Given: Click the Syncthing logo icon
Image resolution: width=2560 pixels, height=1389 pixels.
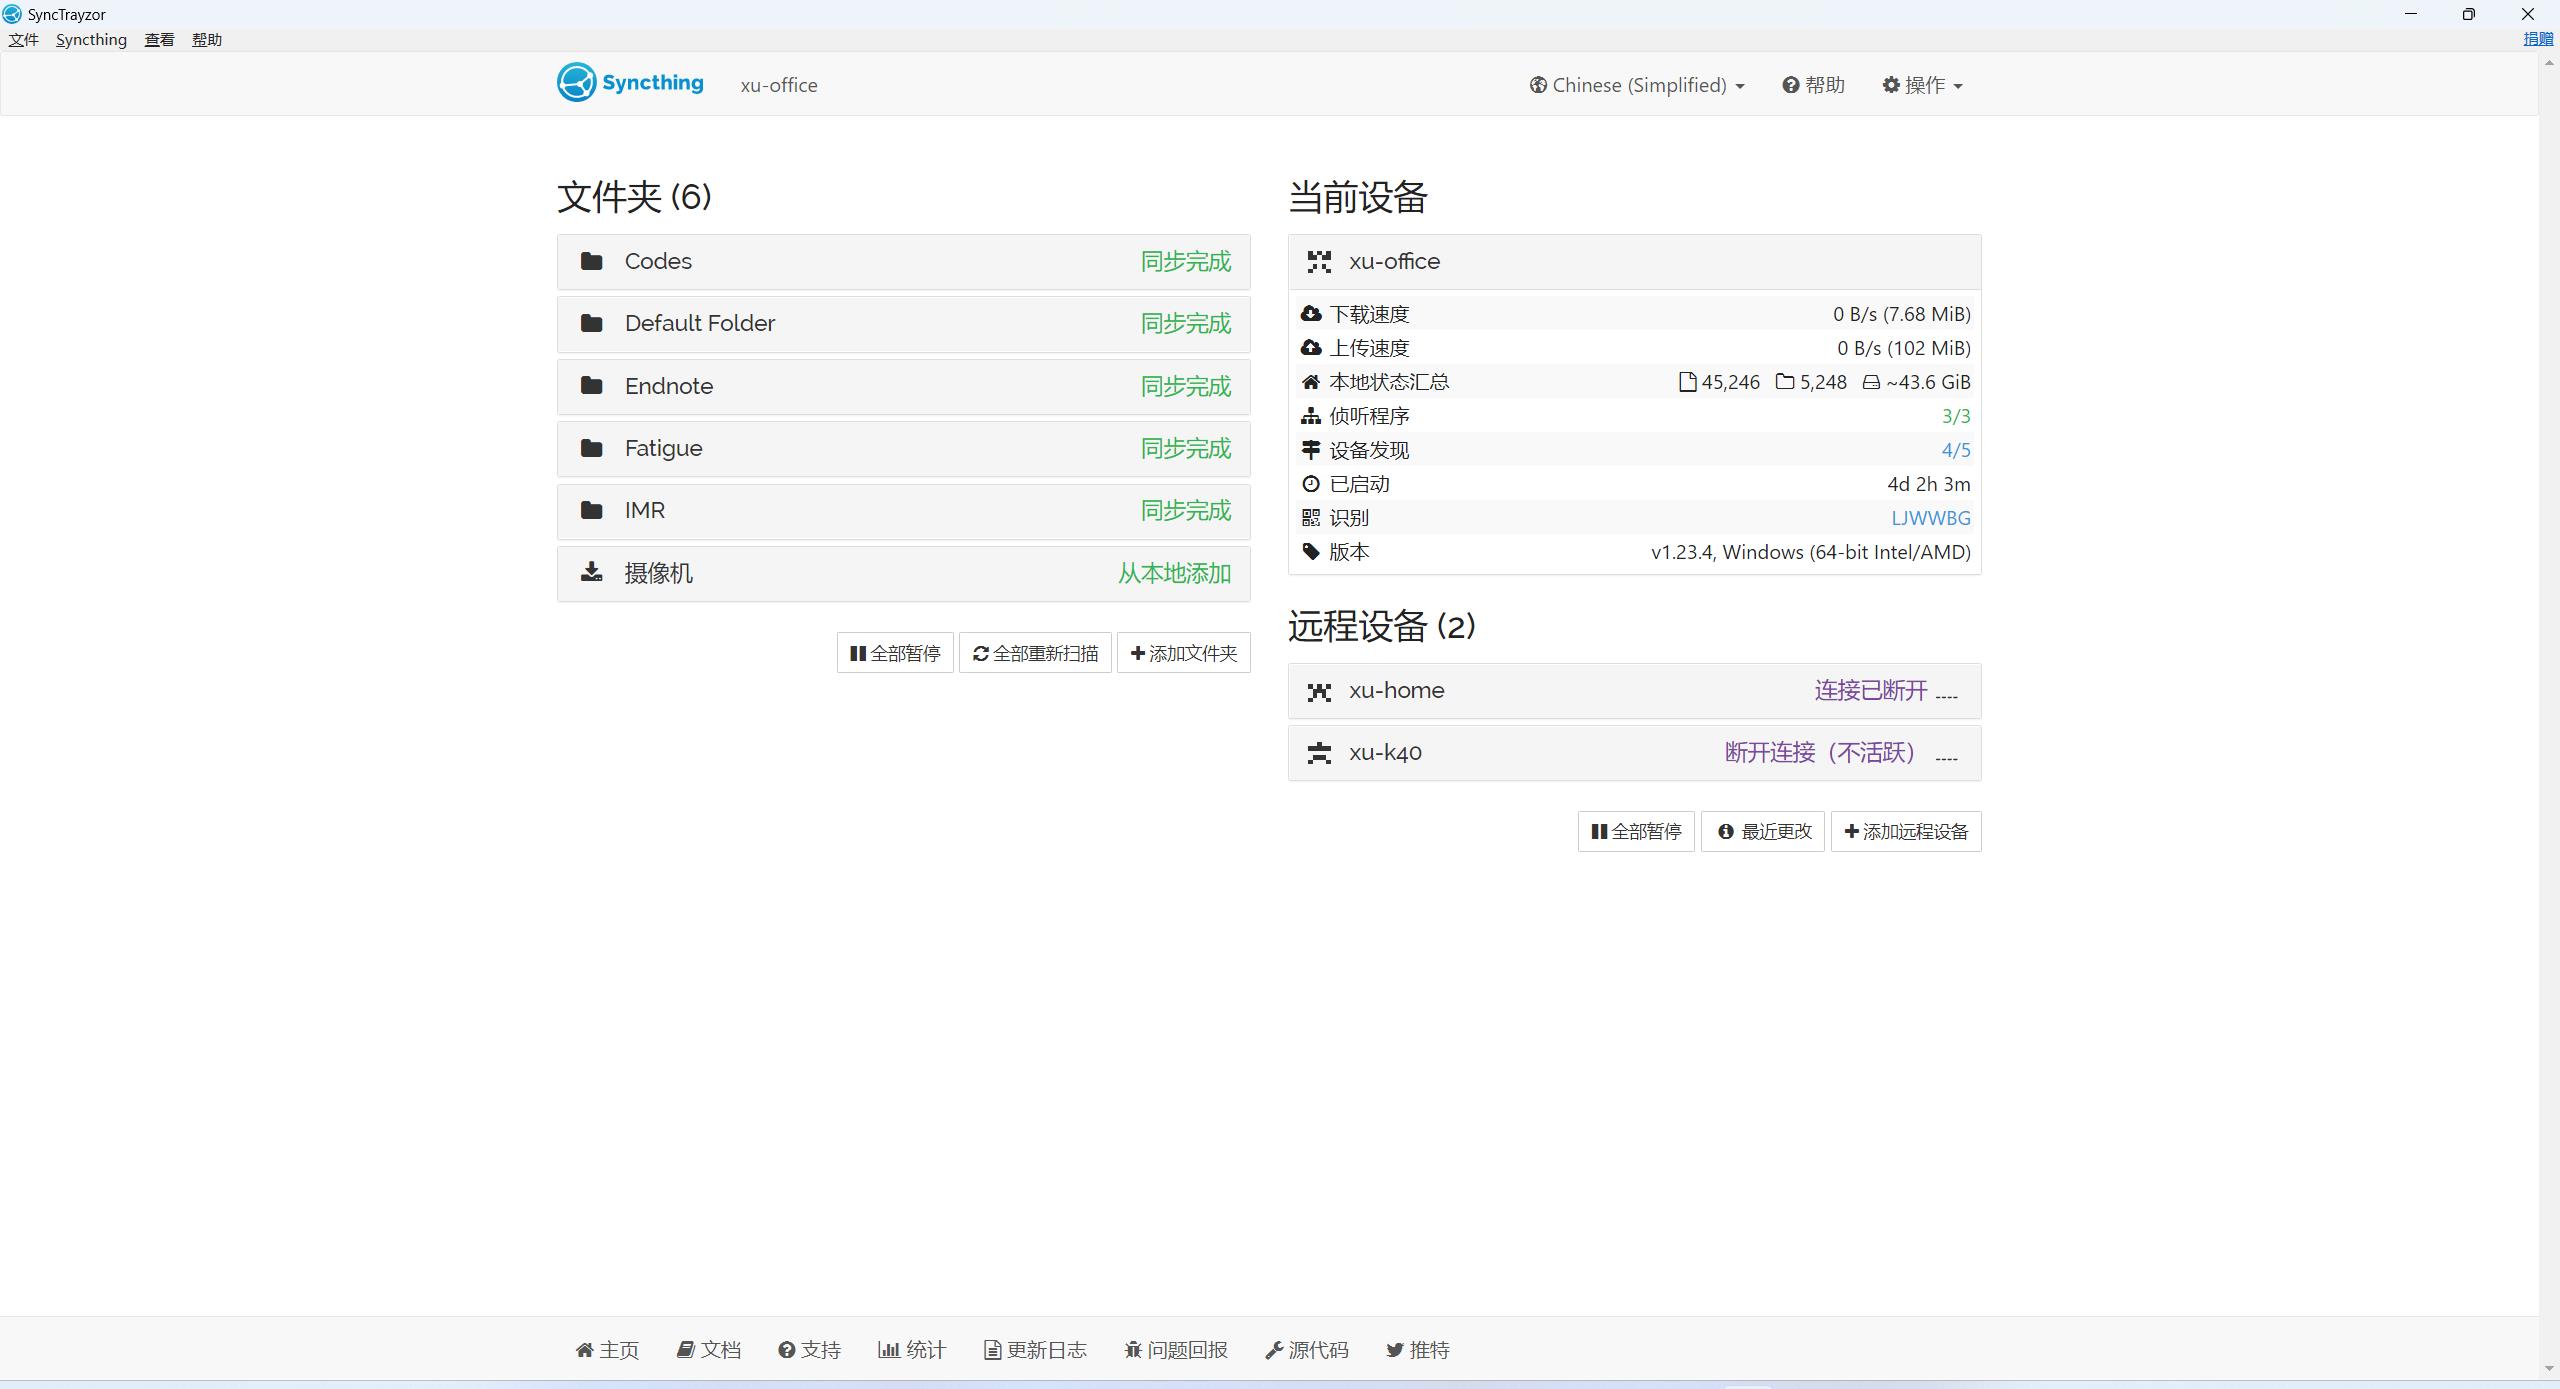Looking at the screenshot, I should click(x=577, y=83).
